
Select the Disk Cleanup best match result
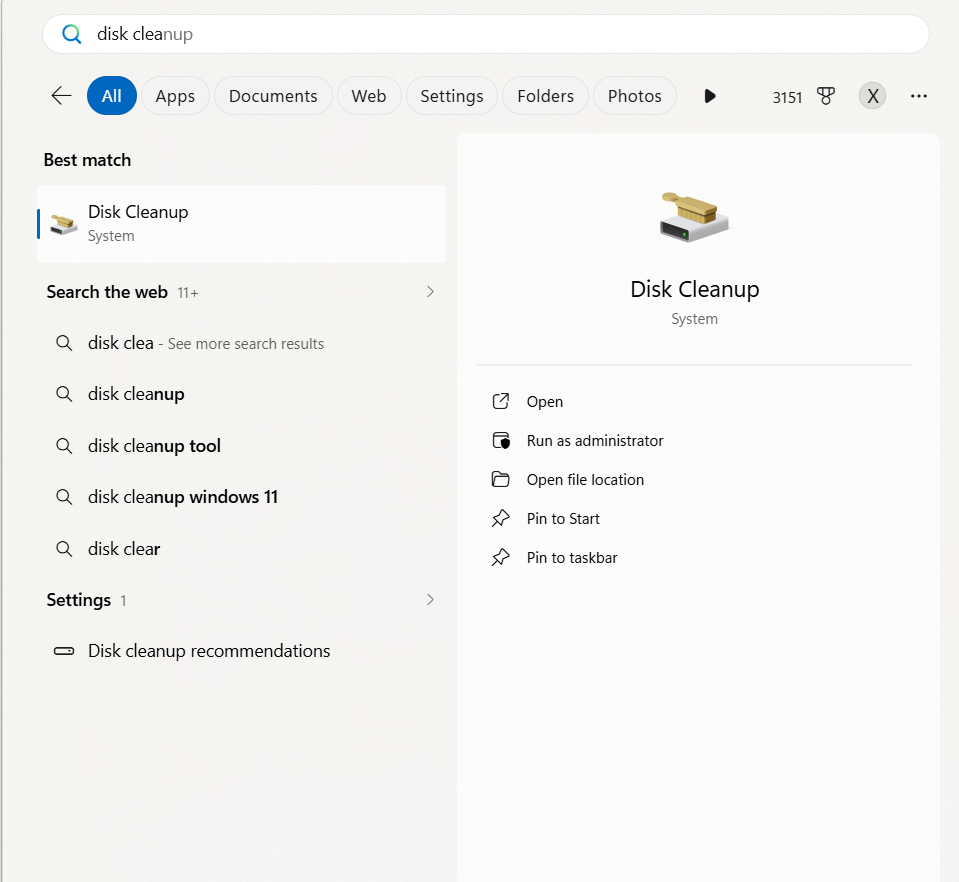pos(240,224)
